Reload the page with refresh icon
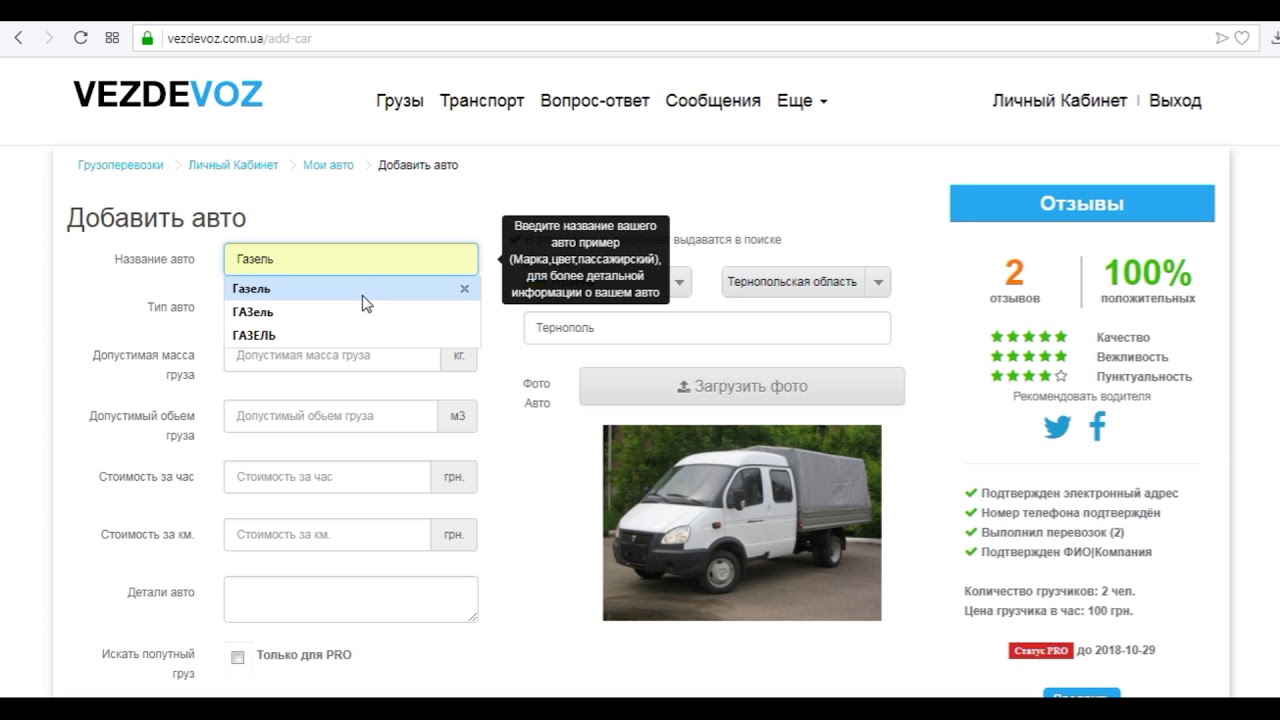Screen dimensions: 1280x720 [81, 38]
